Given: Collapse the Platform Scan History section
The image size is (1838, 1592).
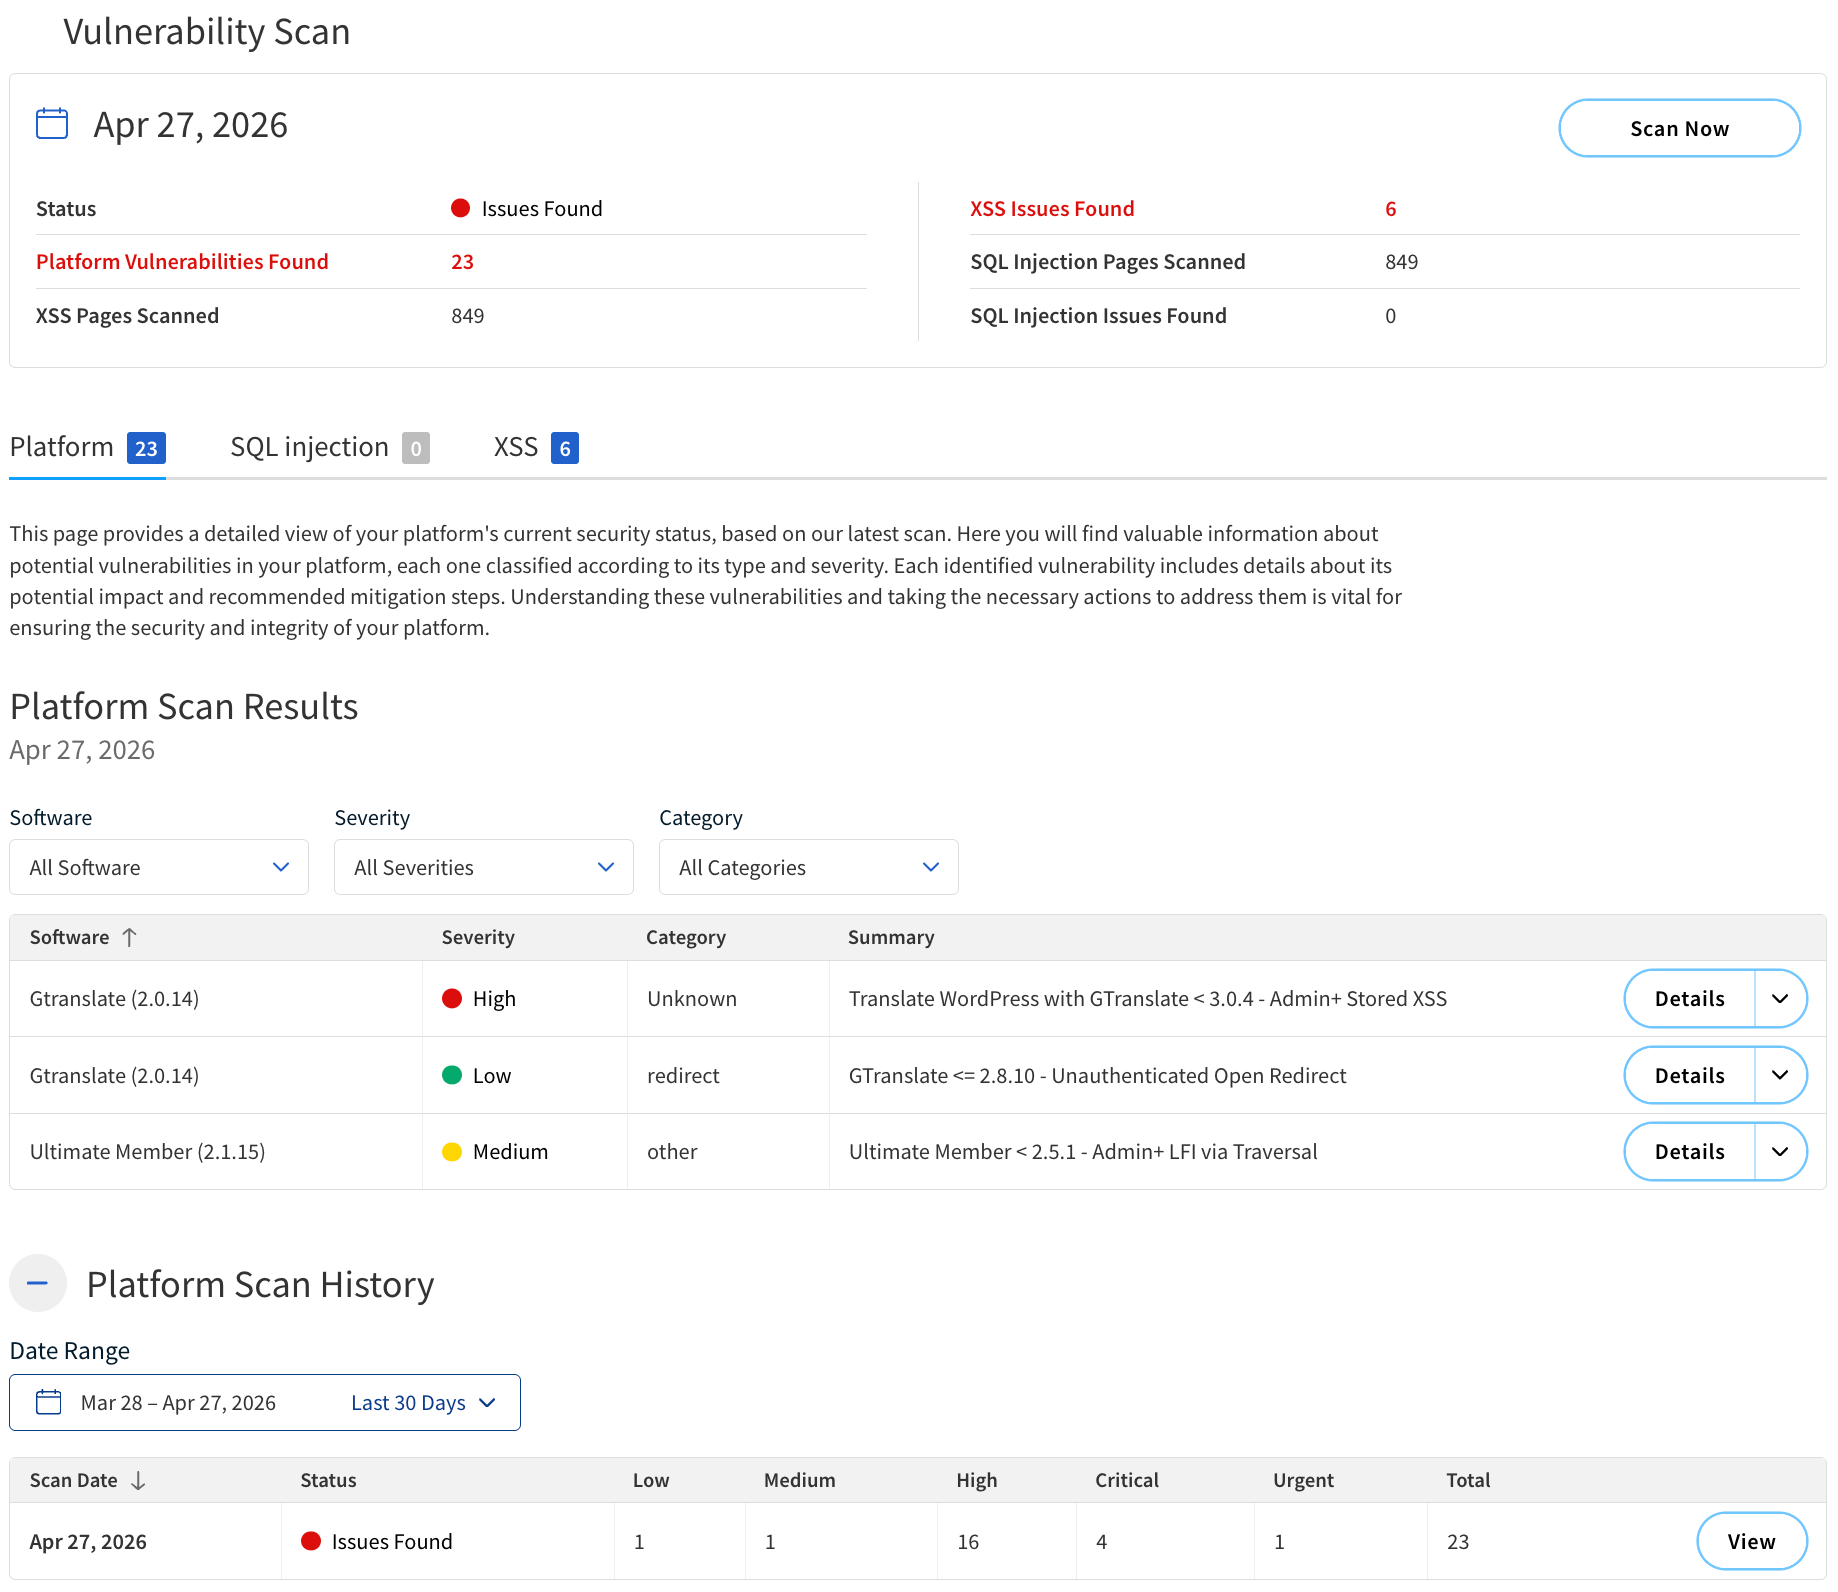Looking at the screenshot, I should point(38,1283).
